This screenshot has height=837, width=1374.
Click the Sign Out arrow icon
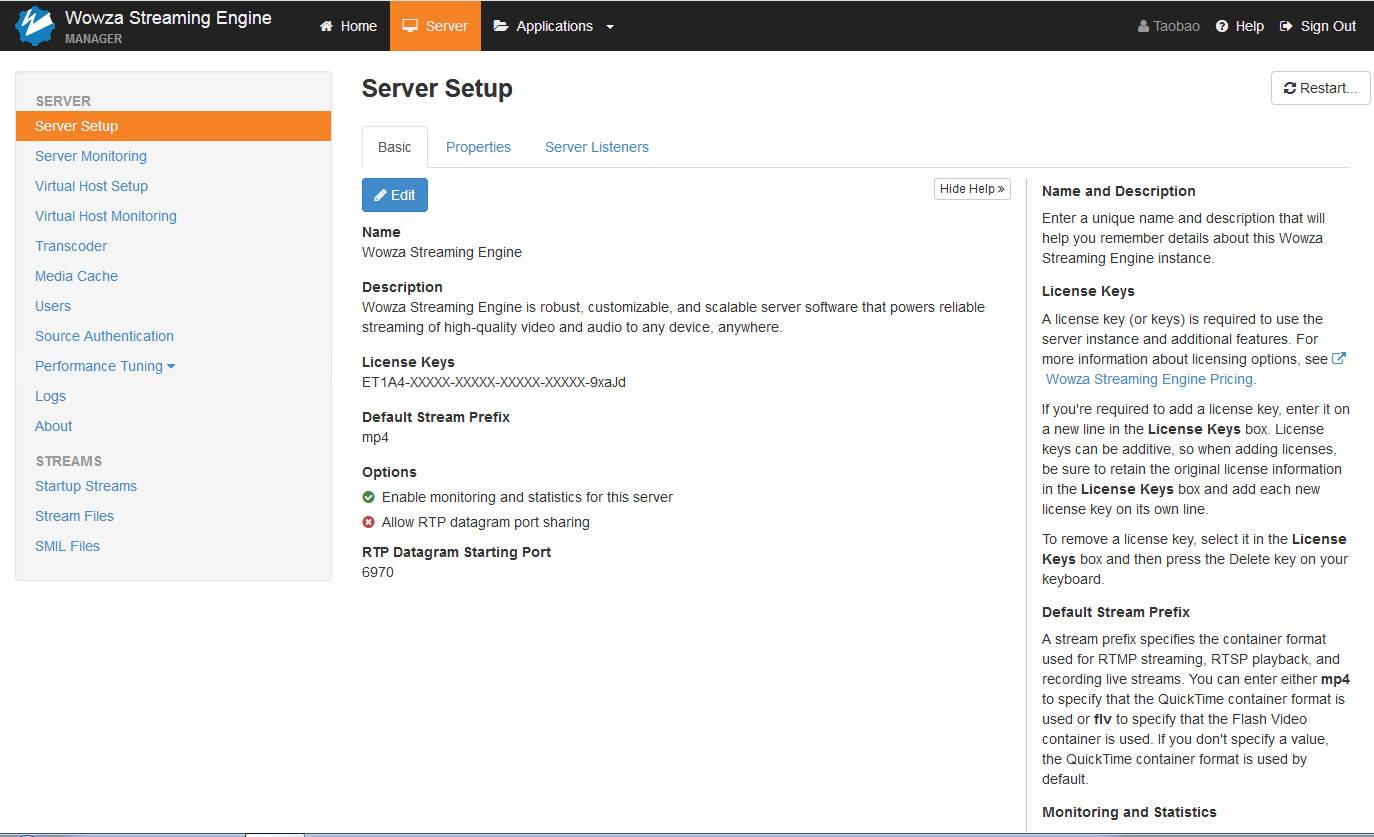coord(1286,26)
